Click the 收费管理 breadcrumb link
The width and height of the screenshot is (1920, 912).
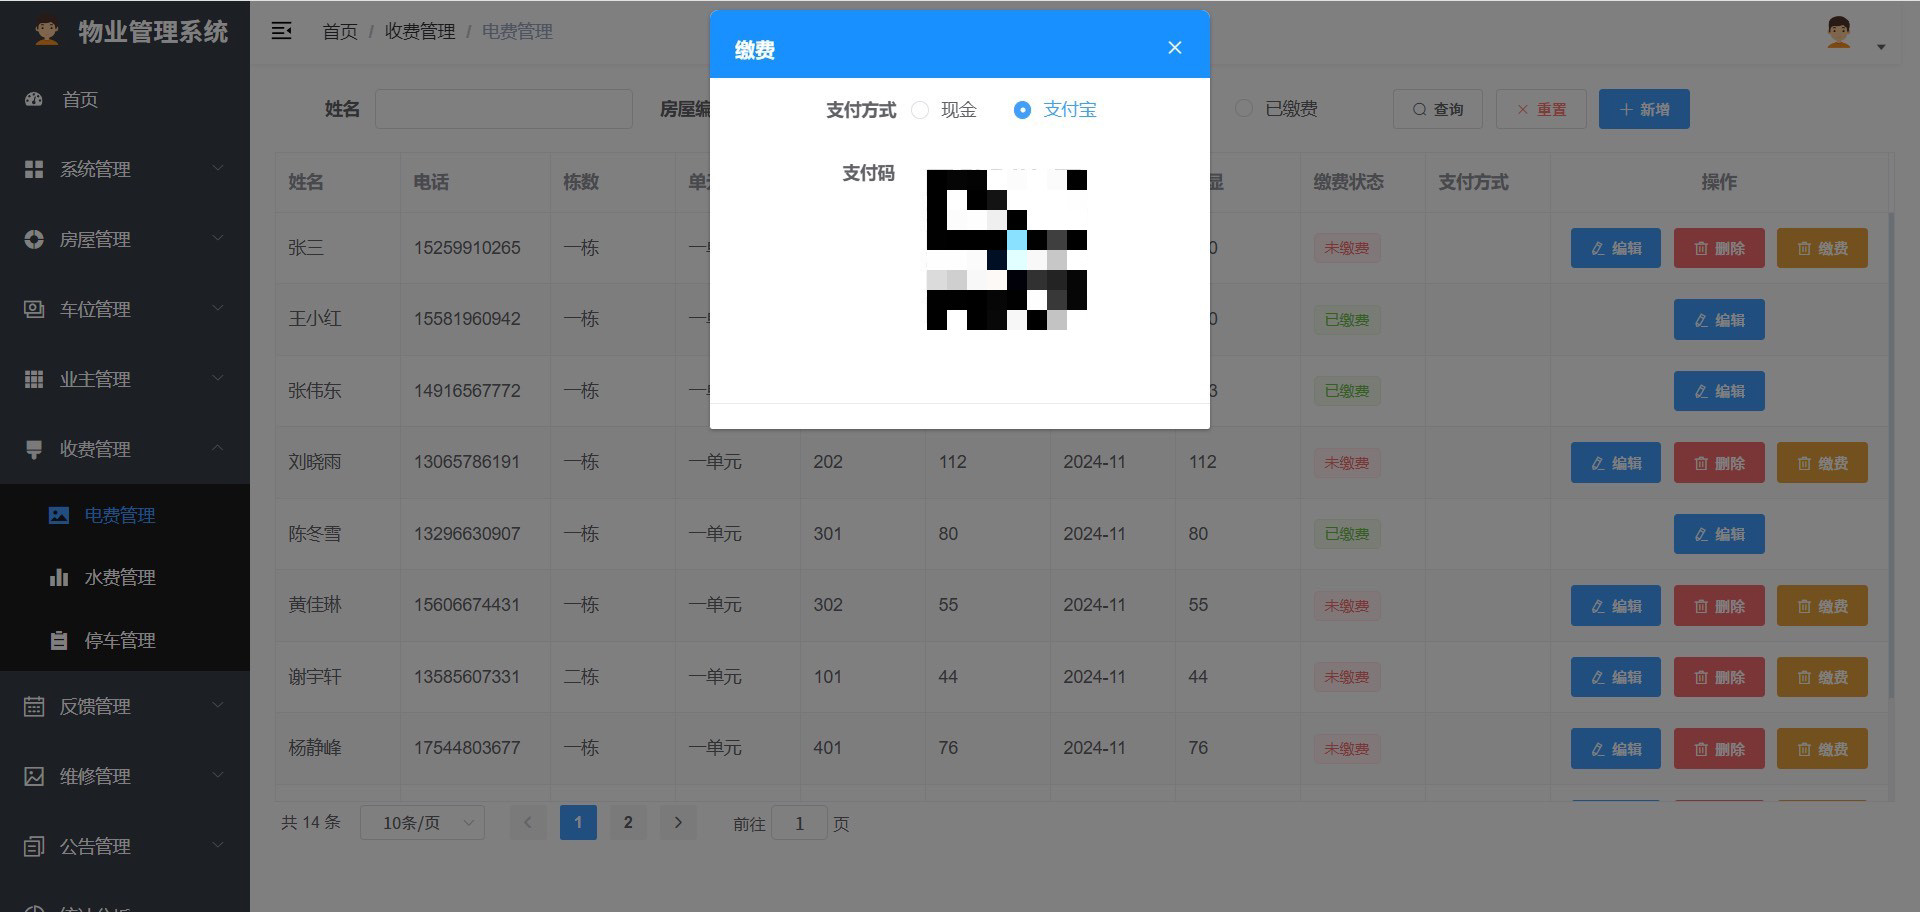click(x=420, y=32)
